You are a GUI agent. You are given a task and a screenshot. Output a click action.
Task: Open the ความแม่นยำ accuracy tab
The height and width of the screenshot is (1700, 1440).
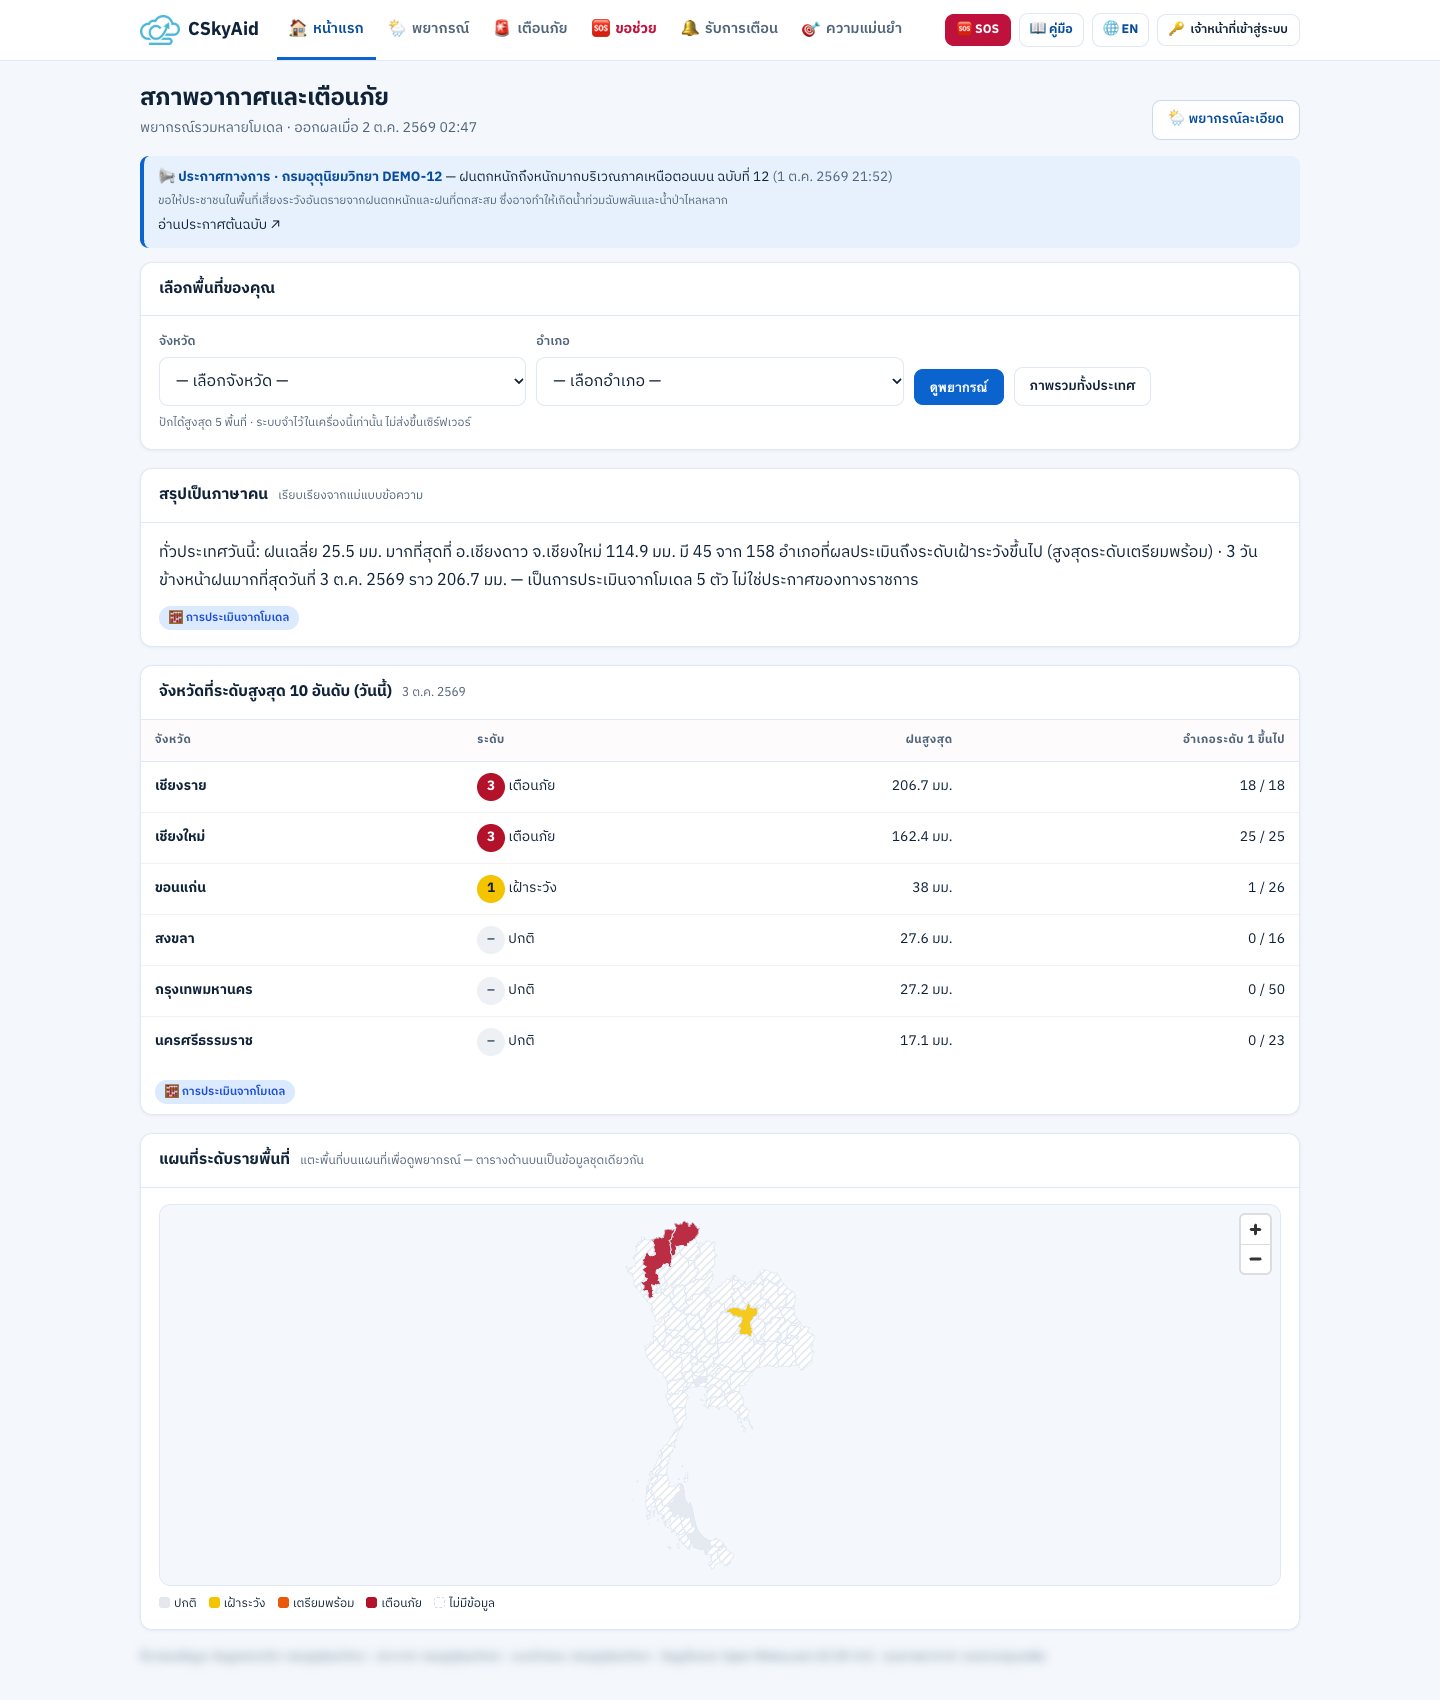[851, 29]
